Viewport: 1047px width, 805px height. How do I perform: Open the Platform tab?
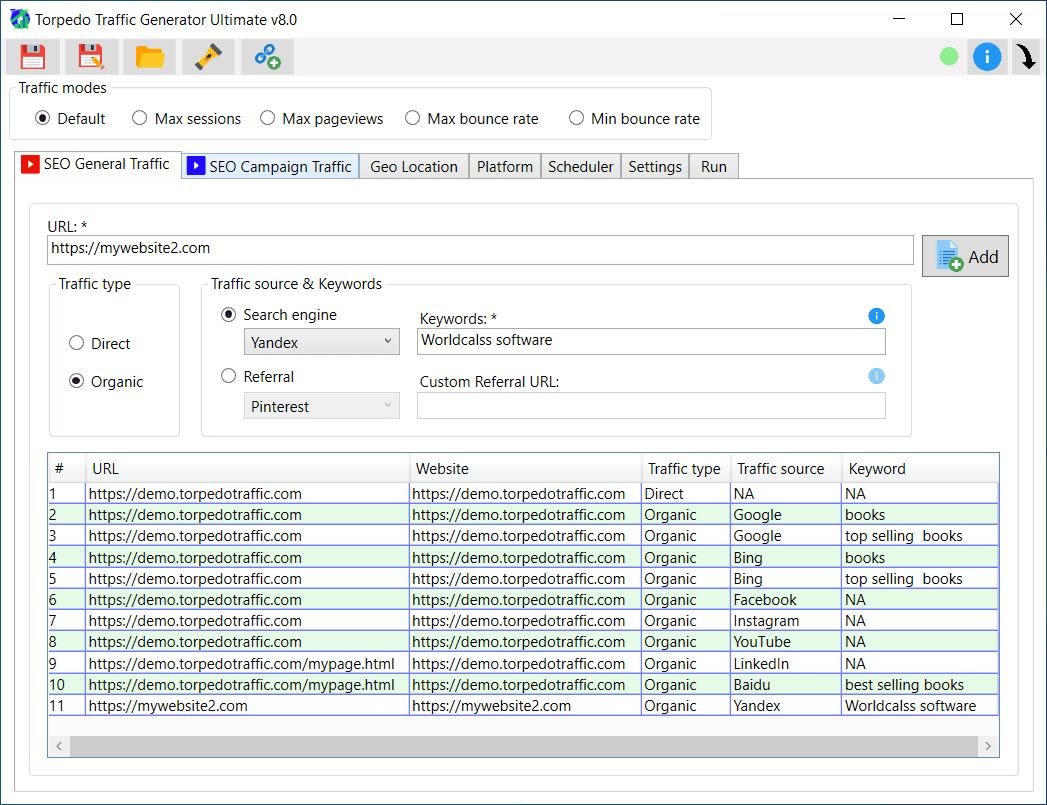tap(505, 166)
